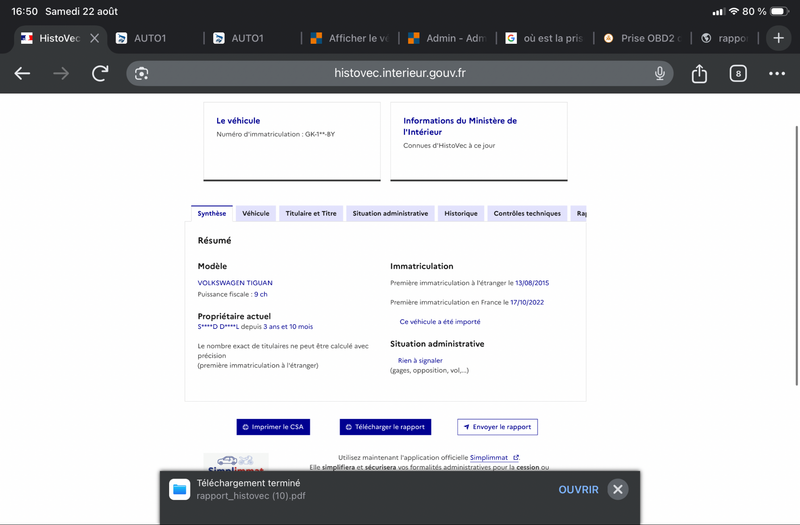Image resolution: width=800 pixels, height=525 pixels.
Task: Dismiss the download finished banner
Action: 617,489
